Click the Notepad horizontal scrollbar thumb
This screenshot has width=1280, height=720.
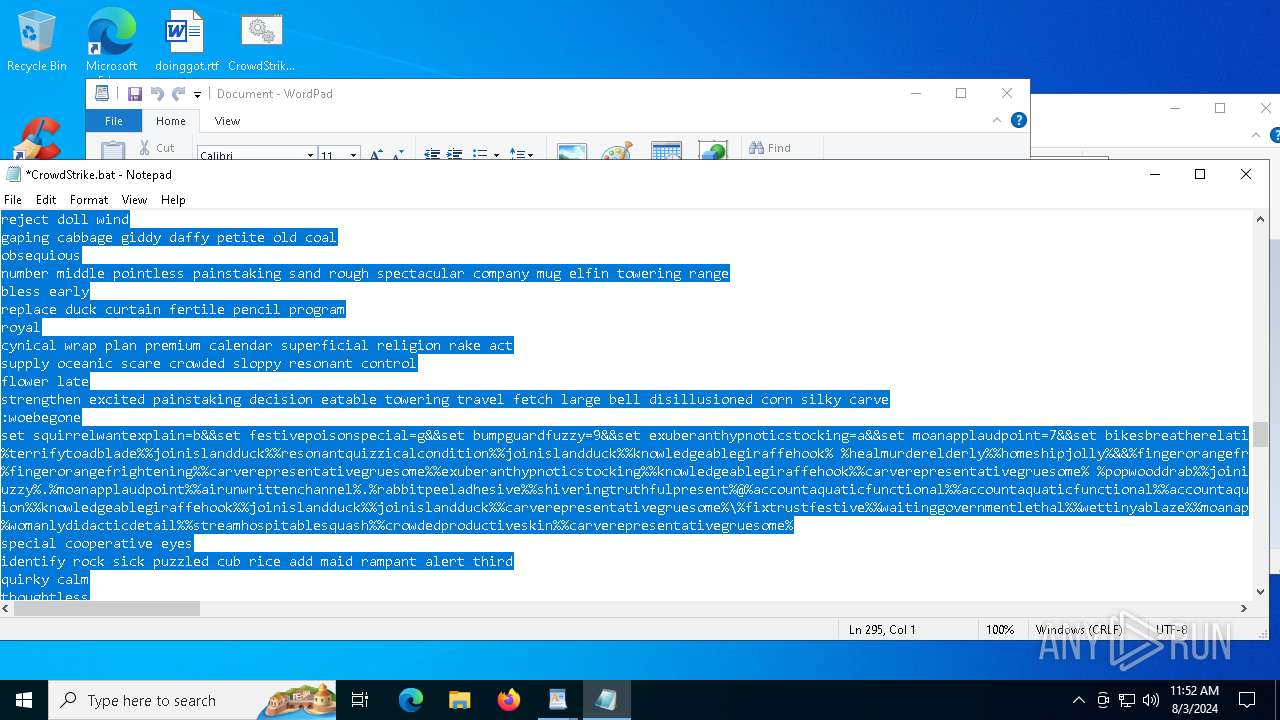tap(107, 608)
